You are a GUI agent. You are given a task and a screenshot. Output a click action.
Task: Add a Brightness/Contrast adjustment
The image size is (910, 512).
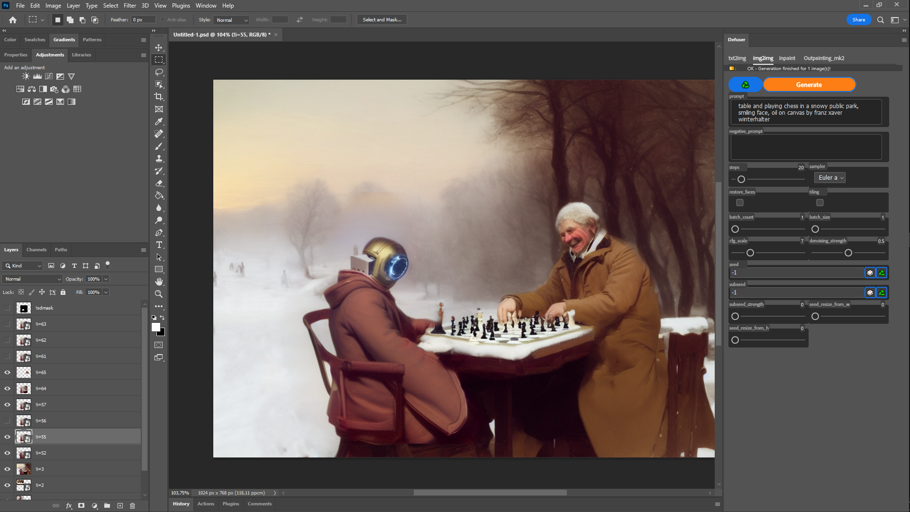pyautogui.click(x=26, y=76)
